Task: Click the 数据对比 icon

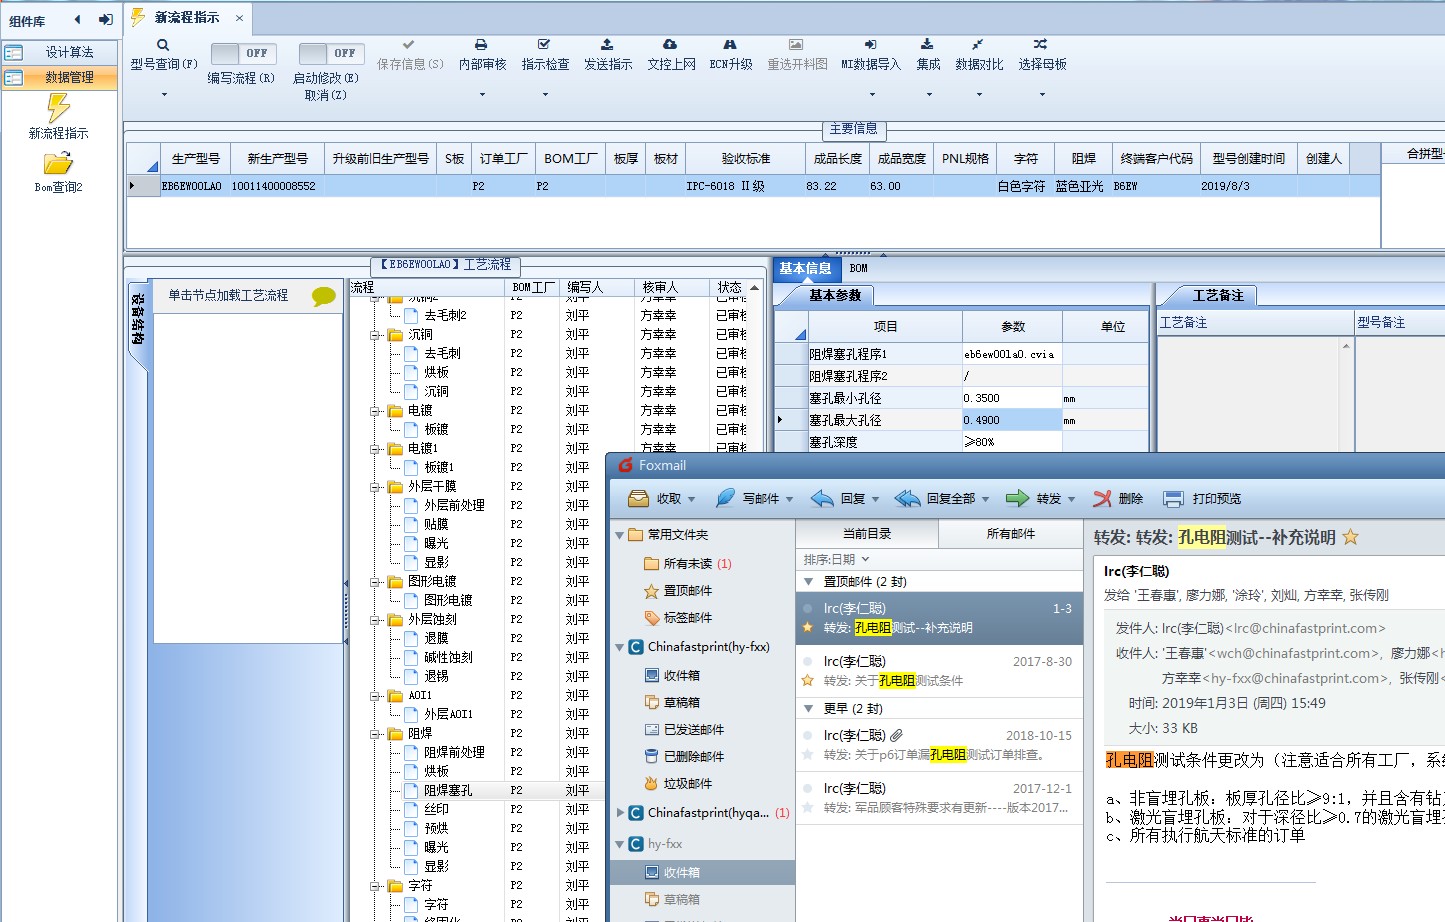Action: point(978,45)
